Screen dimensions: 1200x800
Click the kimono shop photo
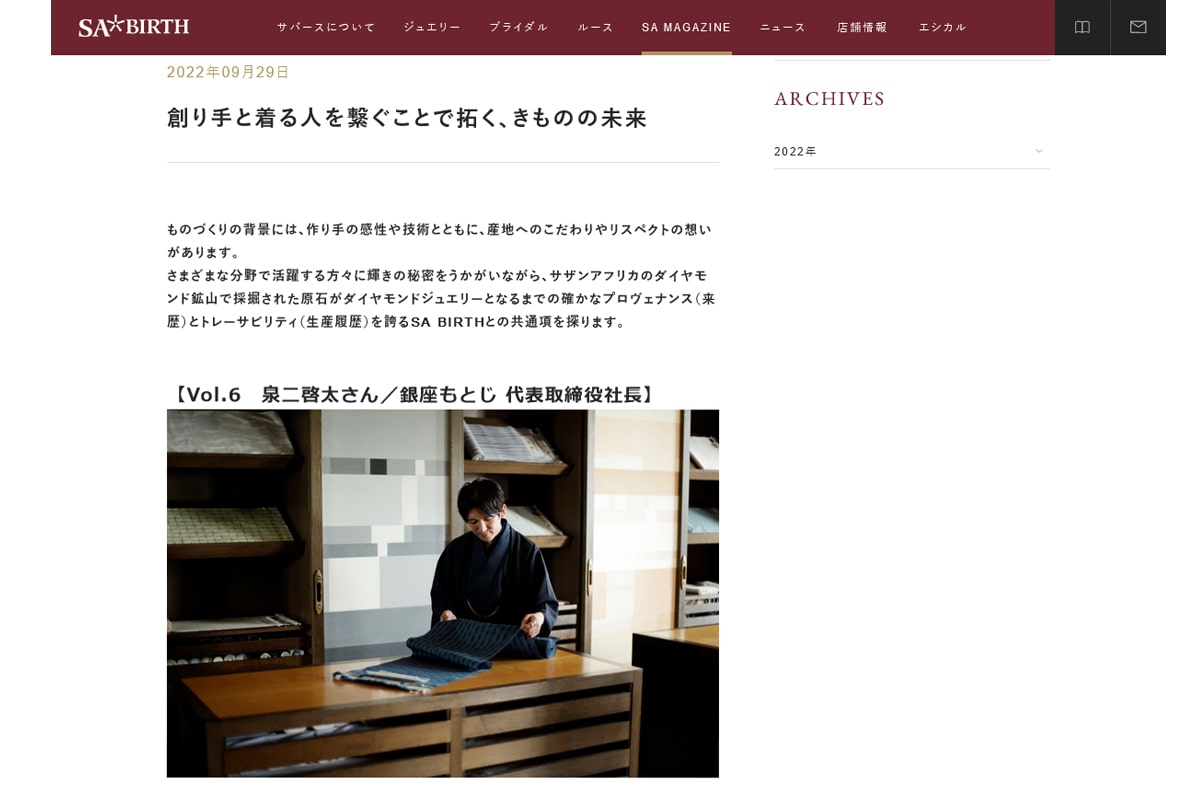click(443, 593)
